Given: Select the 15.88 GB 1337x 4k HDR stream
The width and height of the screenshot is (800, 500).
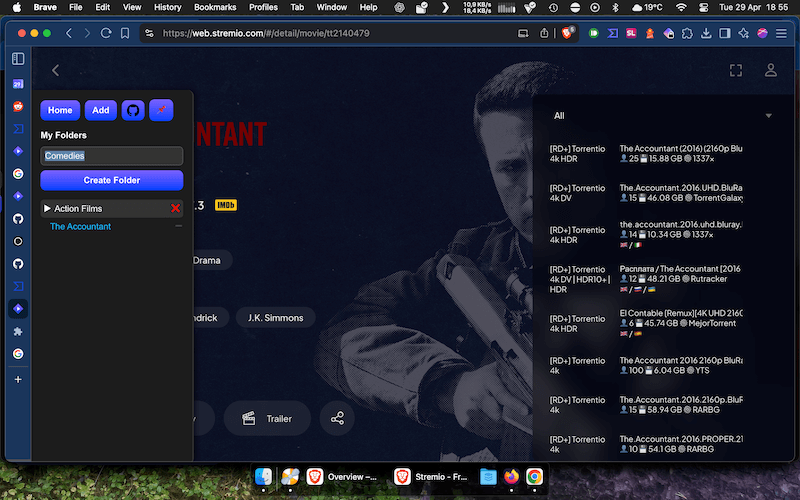Looking at the screenshot, I should pos(646,154).
